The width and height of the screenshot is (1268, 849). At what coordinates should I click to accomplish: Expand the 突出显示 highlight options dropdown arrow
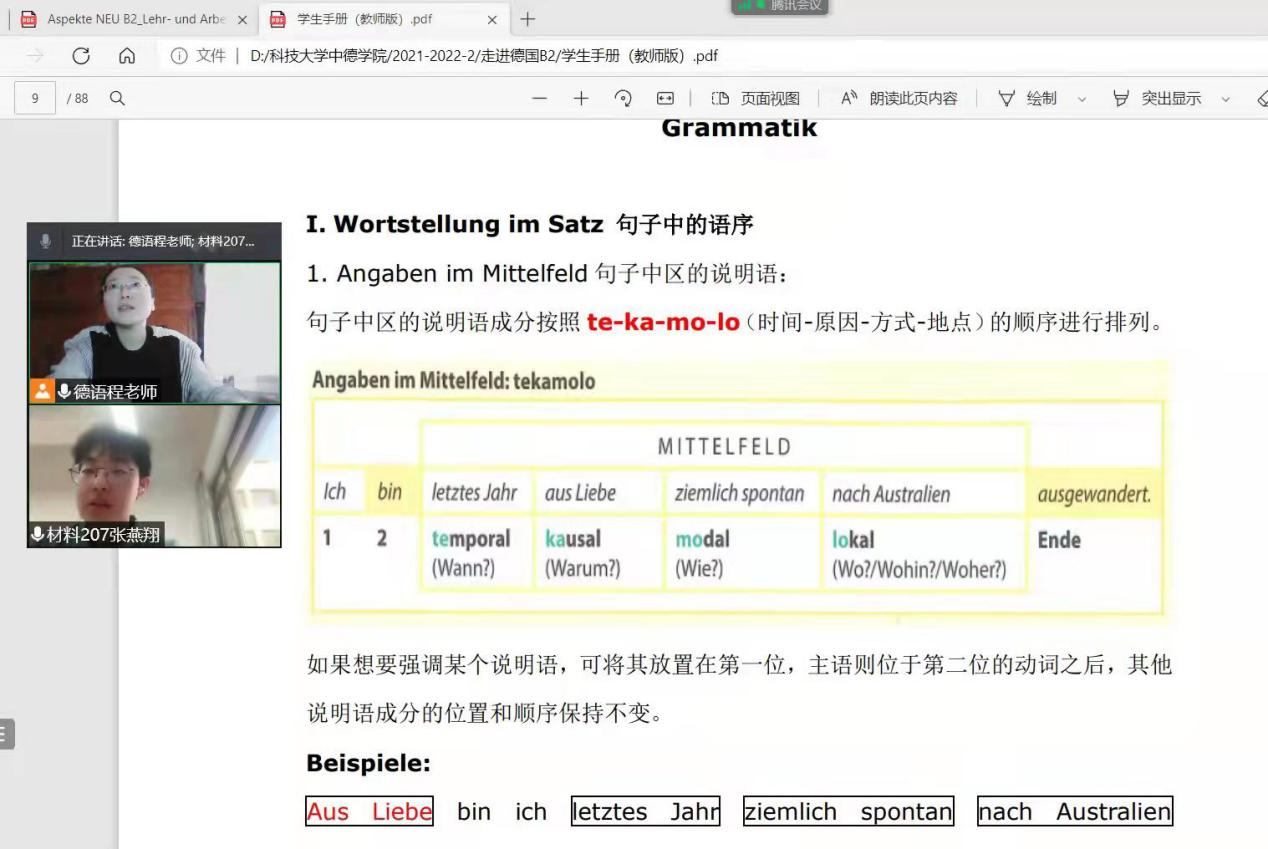(x=1225, y=99)
